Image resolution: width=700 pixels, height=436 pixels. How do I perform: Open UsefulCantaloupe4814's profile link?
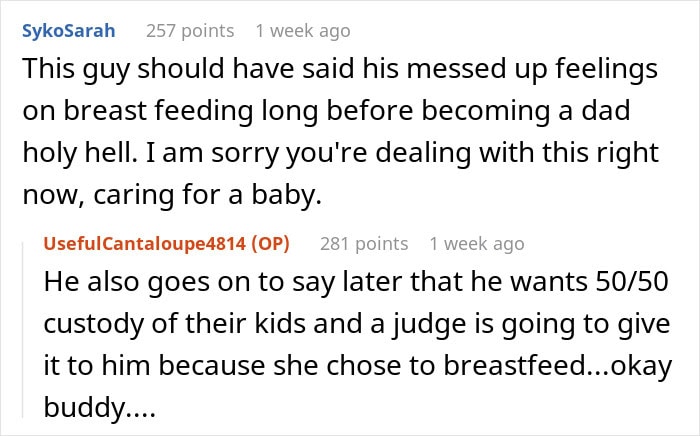(x=145, y=244)
